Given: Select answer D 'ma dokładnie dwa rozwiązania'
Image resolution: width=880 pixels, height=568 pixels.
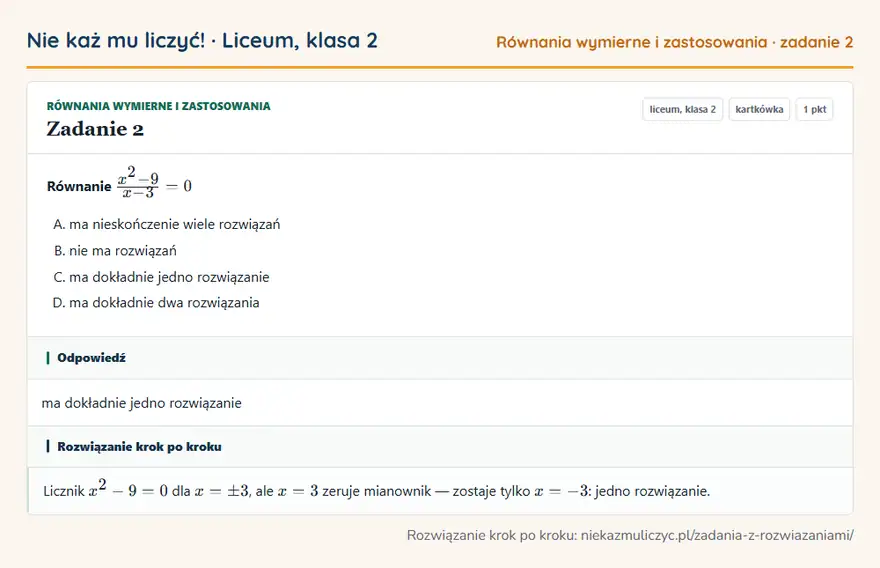Looking at the screenshot, I should (156, 303).
